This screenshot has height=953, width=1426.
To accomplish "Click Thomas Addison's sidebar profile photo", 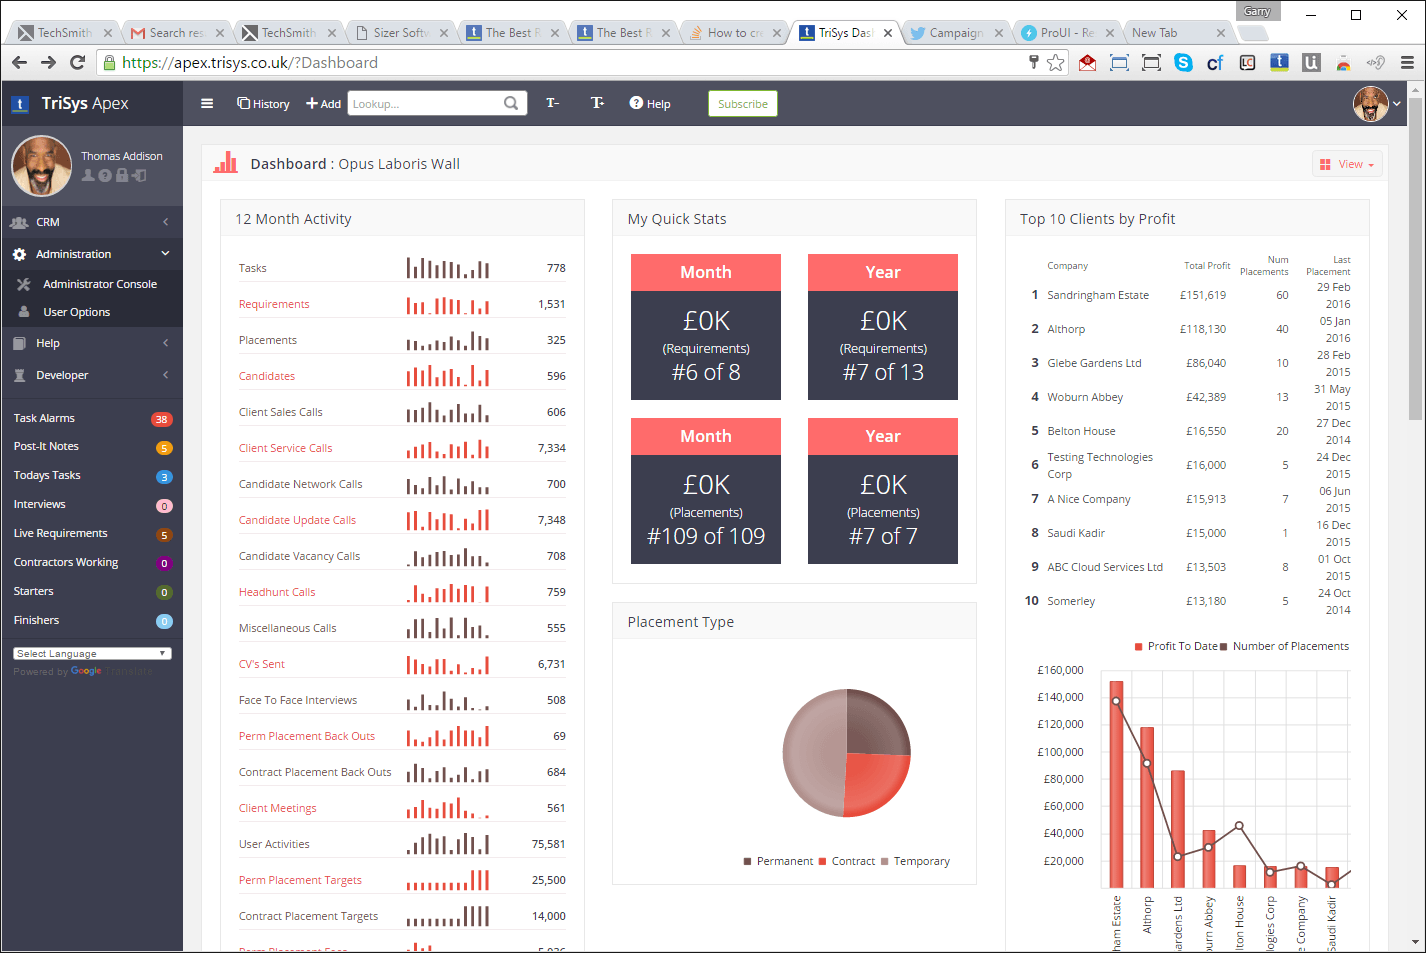I will click(x=41, y=165).
